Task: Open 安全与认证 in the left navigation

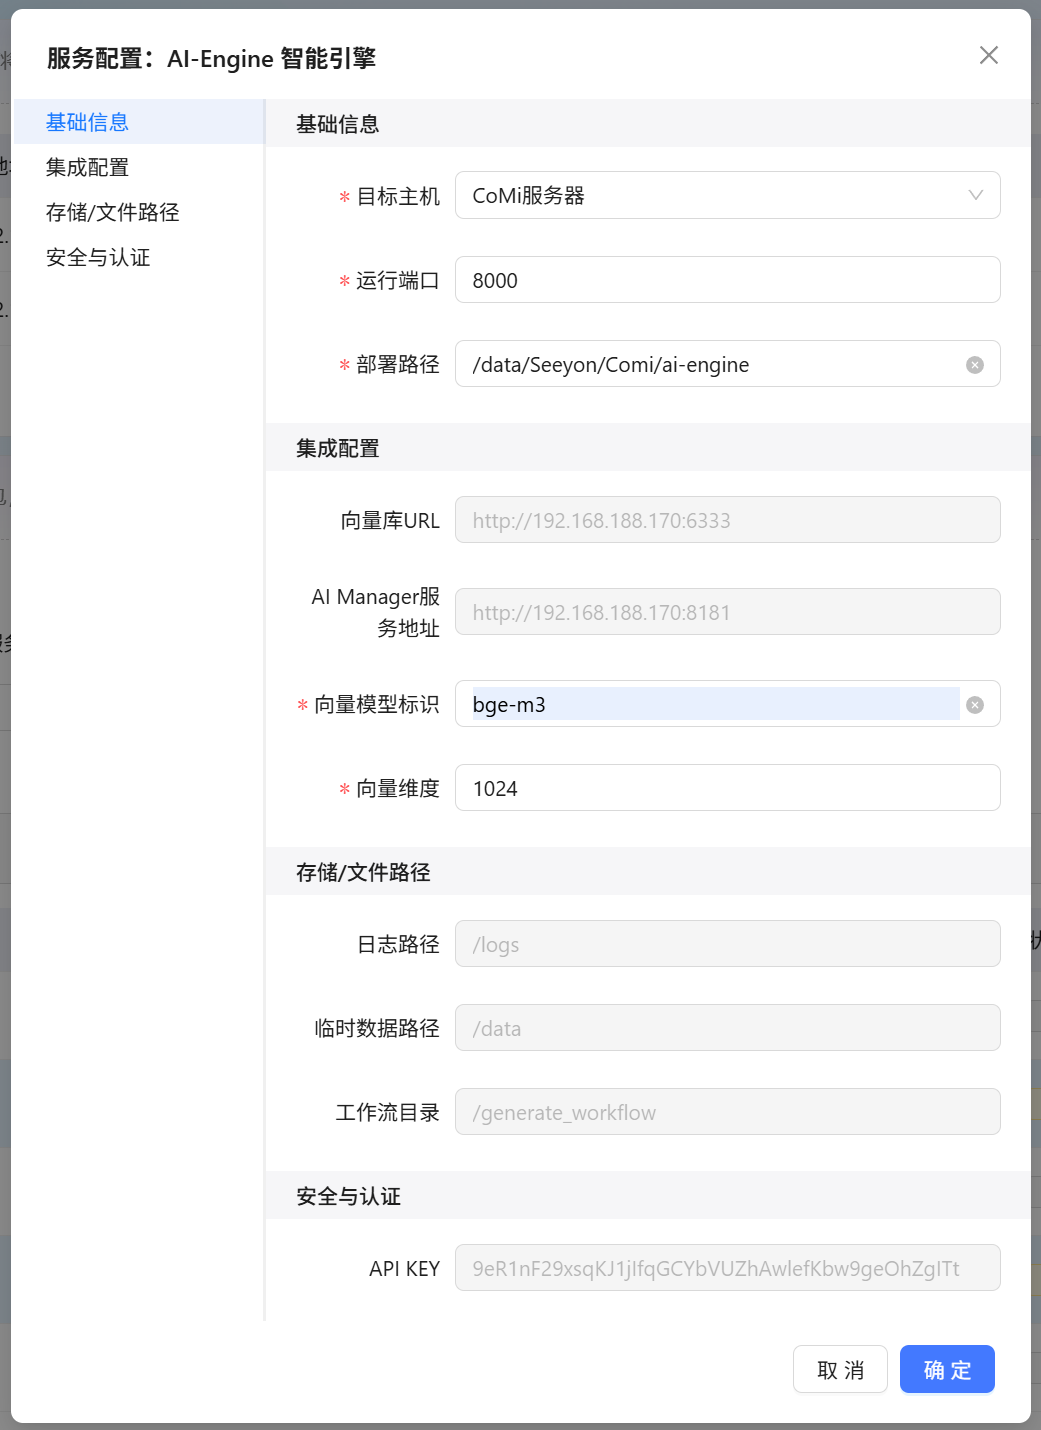Action: pyautogui.click(x=139, y=257)
